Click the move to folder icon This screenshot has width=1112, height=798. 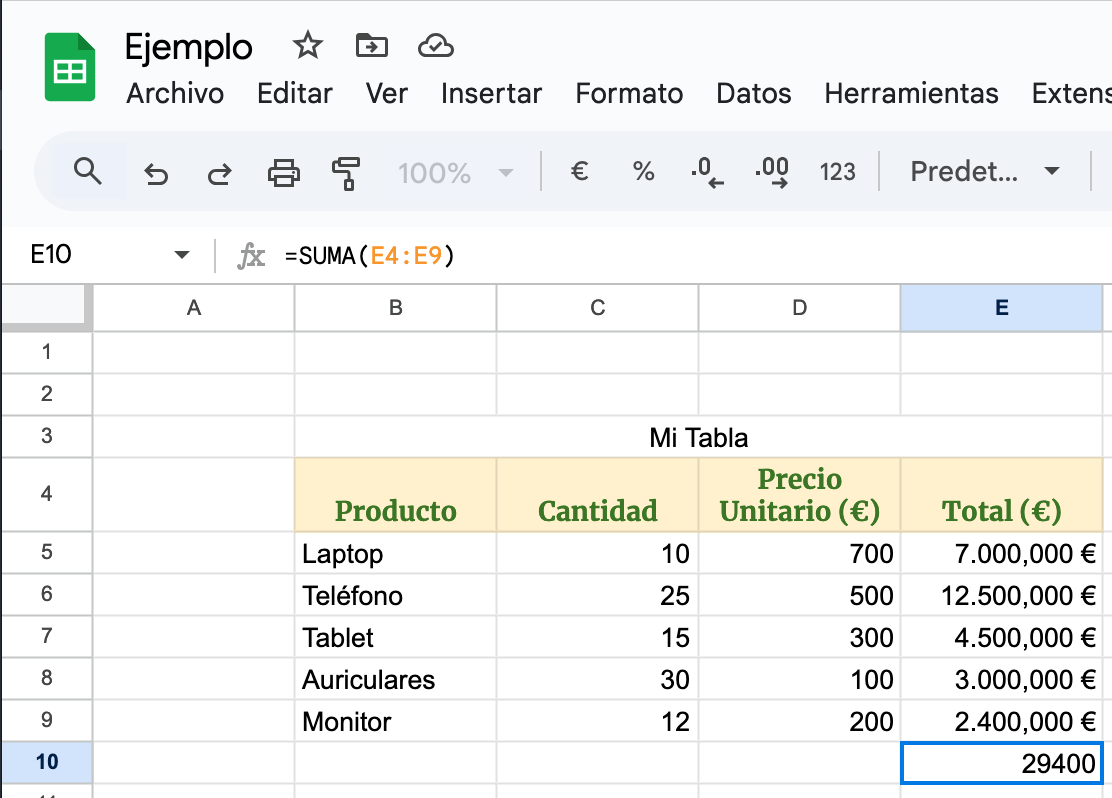click(371, 46)
